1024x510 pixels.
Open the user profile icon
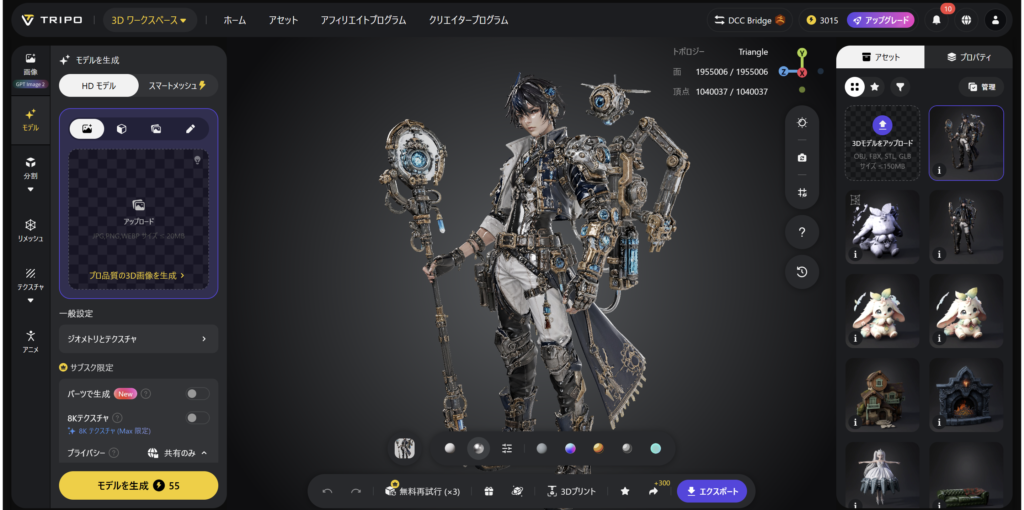[995, 20]
